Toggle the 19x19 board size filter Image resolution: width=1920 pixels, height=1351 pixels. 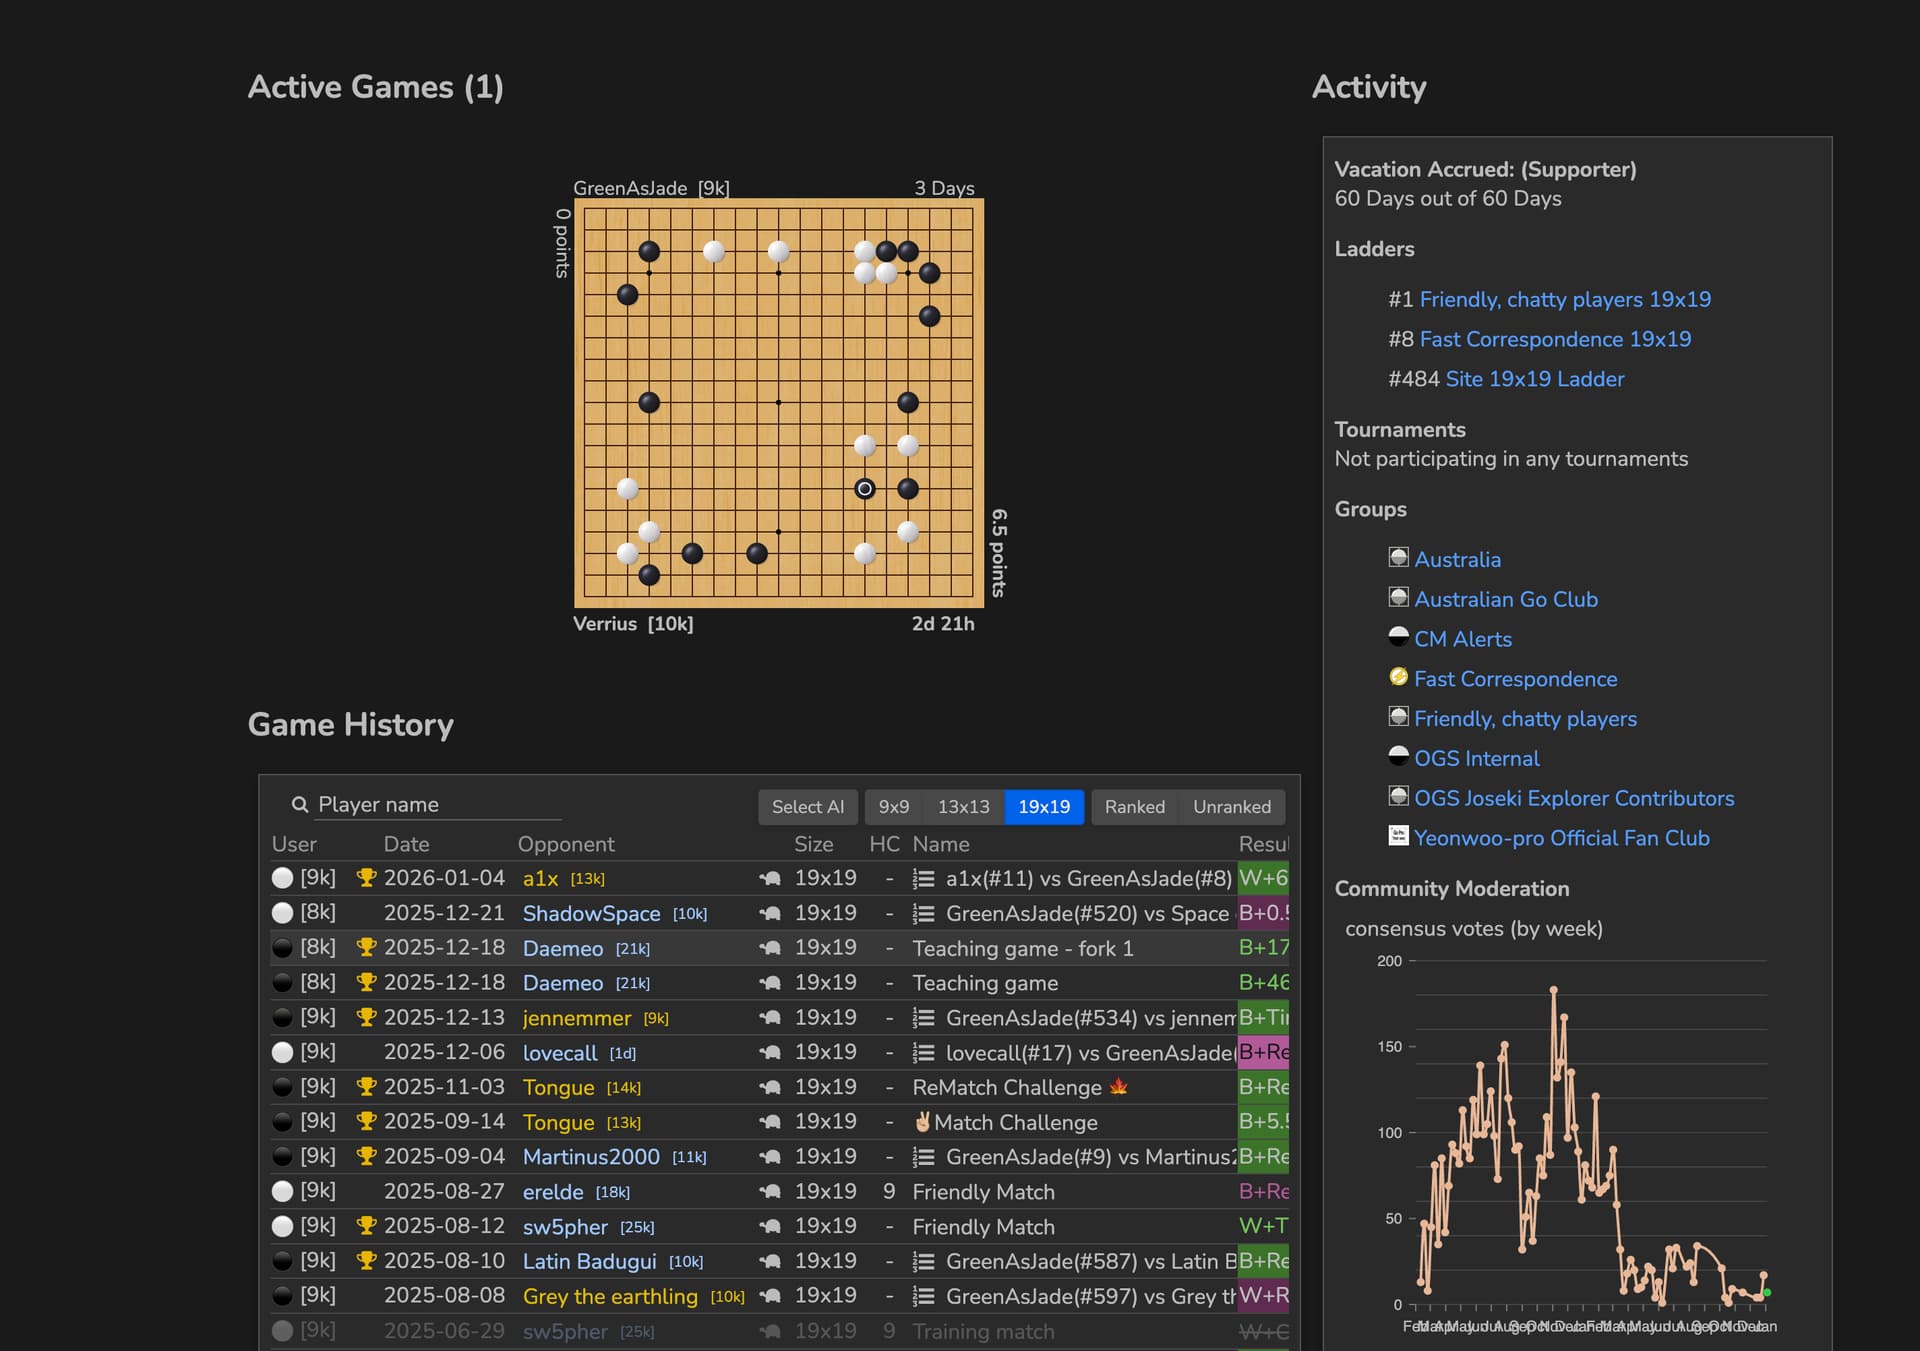1043,807
